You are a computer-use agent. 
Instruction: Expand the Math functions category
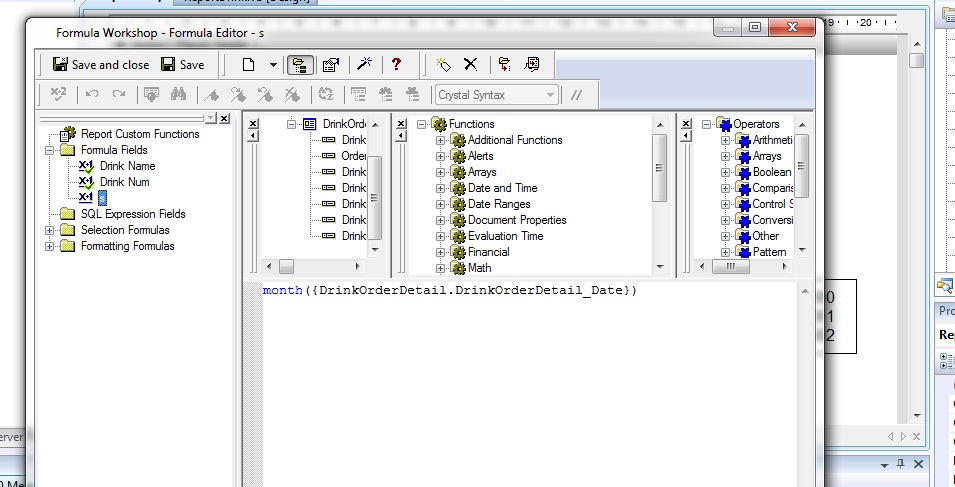point(440,268)
